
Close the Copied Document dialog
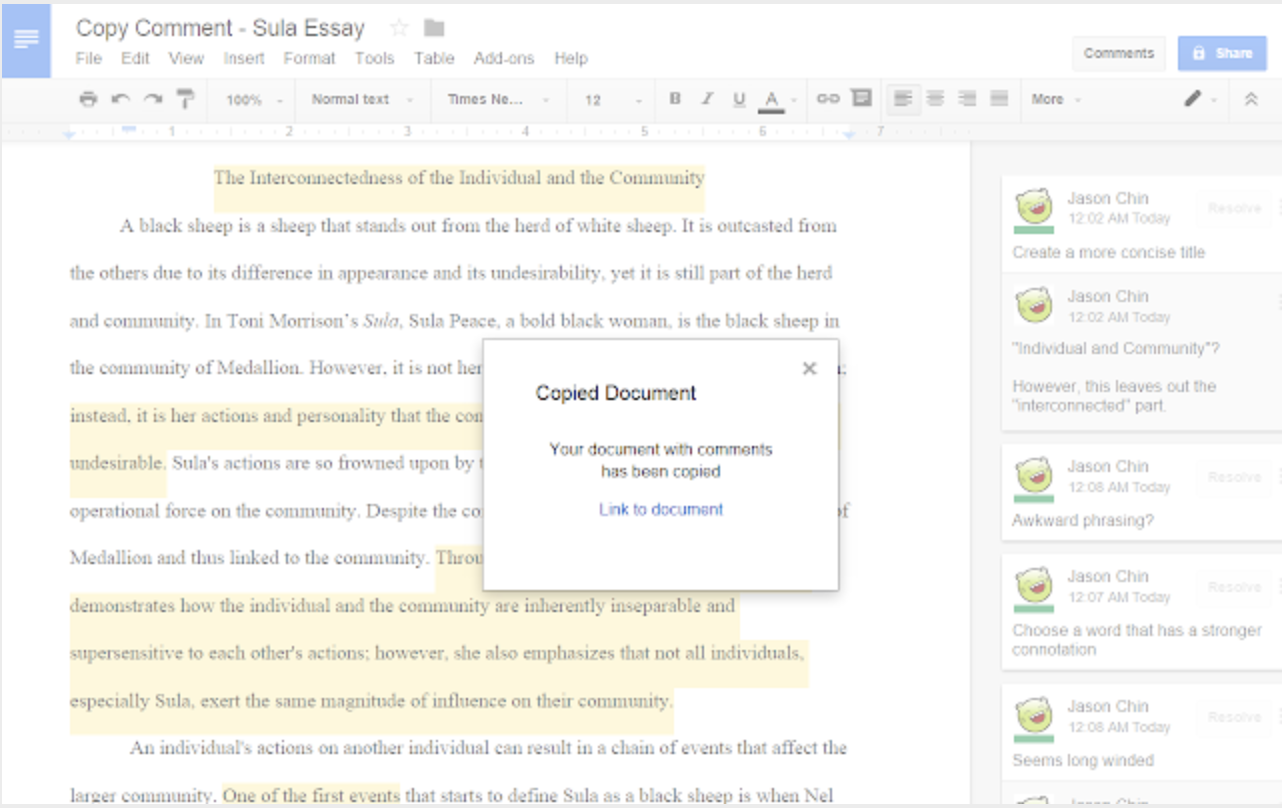pos(810,368)
